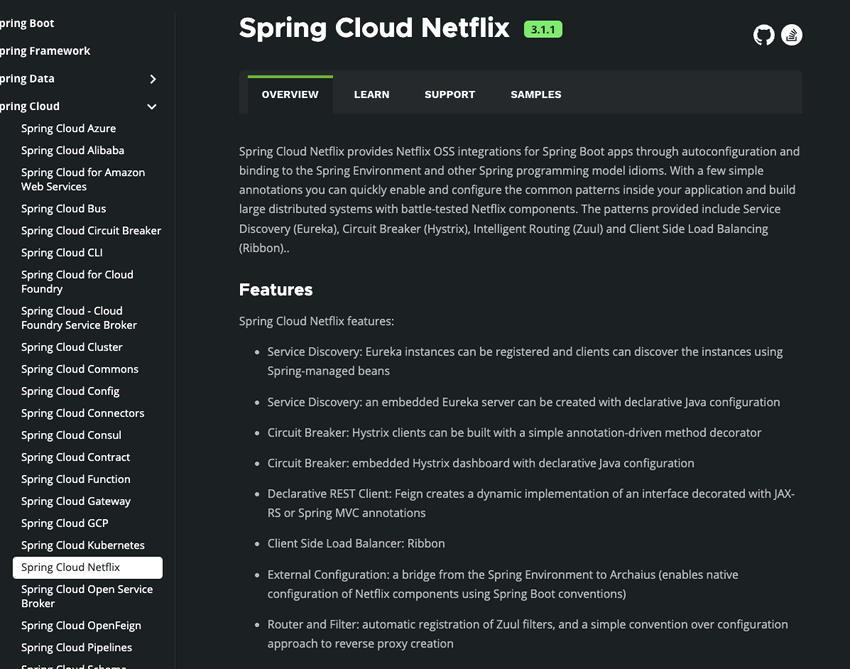
Task: Collapse the Spring Cloud sidebar section
Action: pos(152,106)
